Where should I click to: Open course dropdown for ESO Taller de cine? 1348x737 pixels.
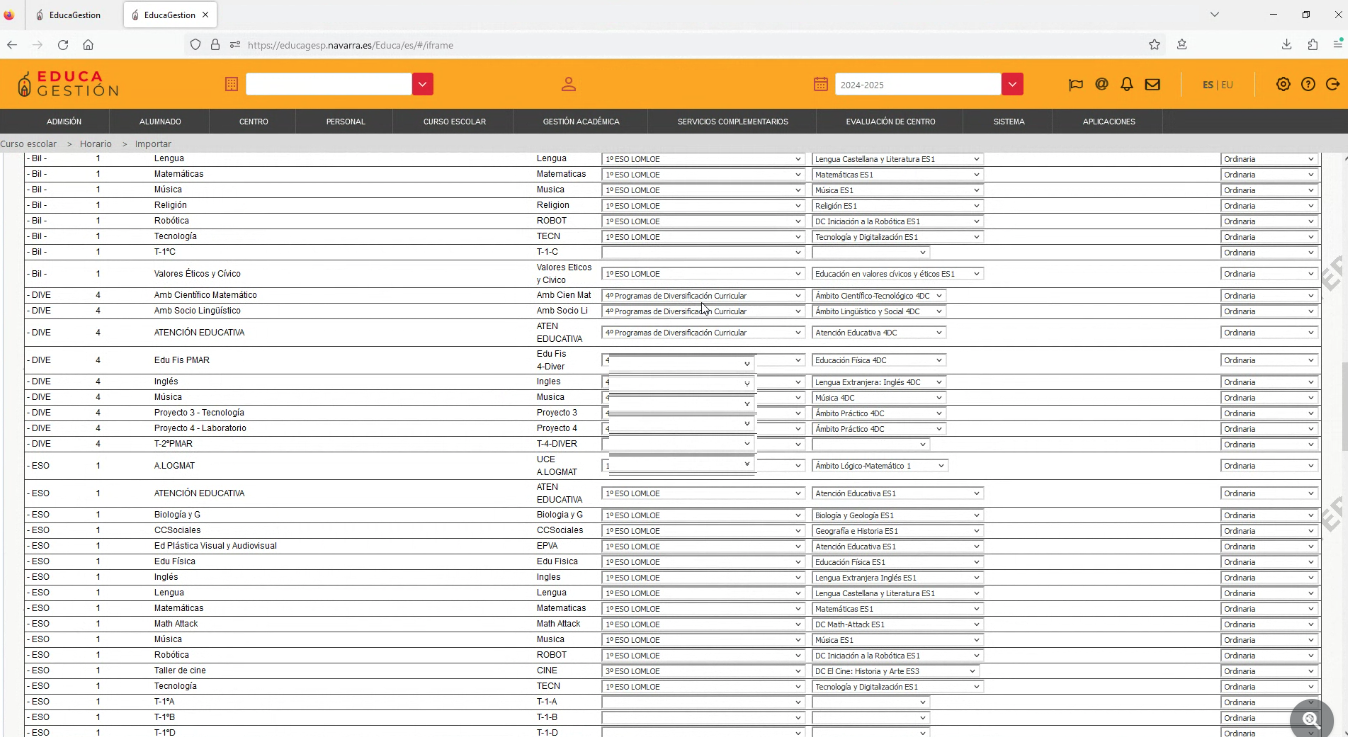(x=703, y=671)
